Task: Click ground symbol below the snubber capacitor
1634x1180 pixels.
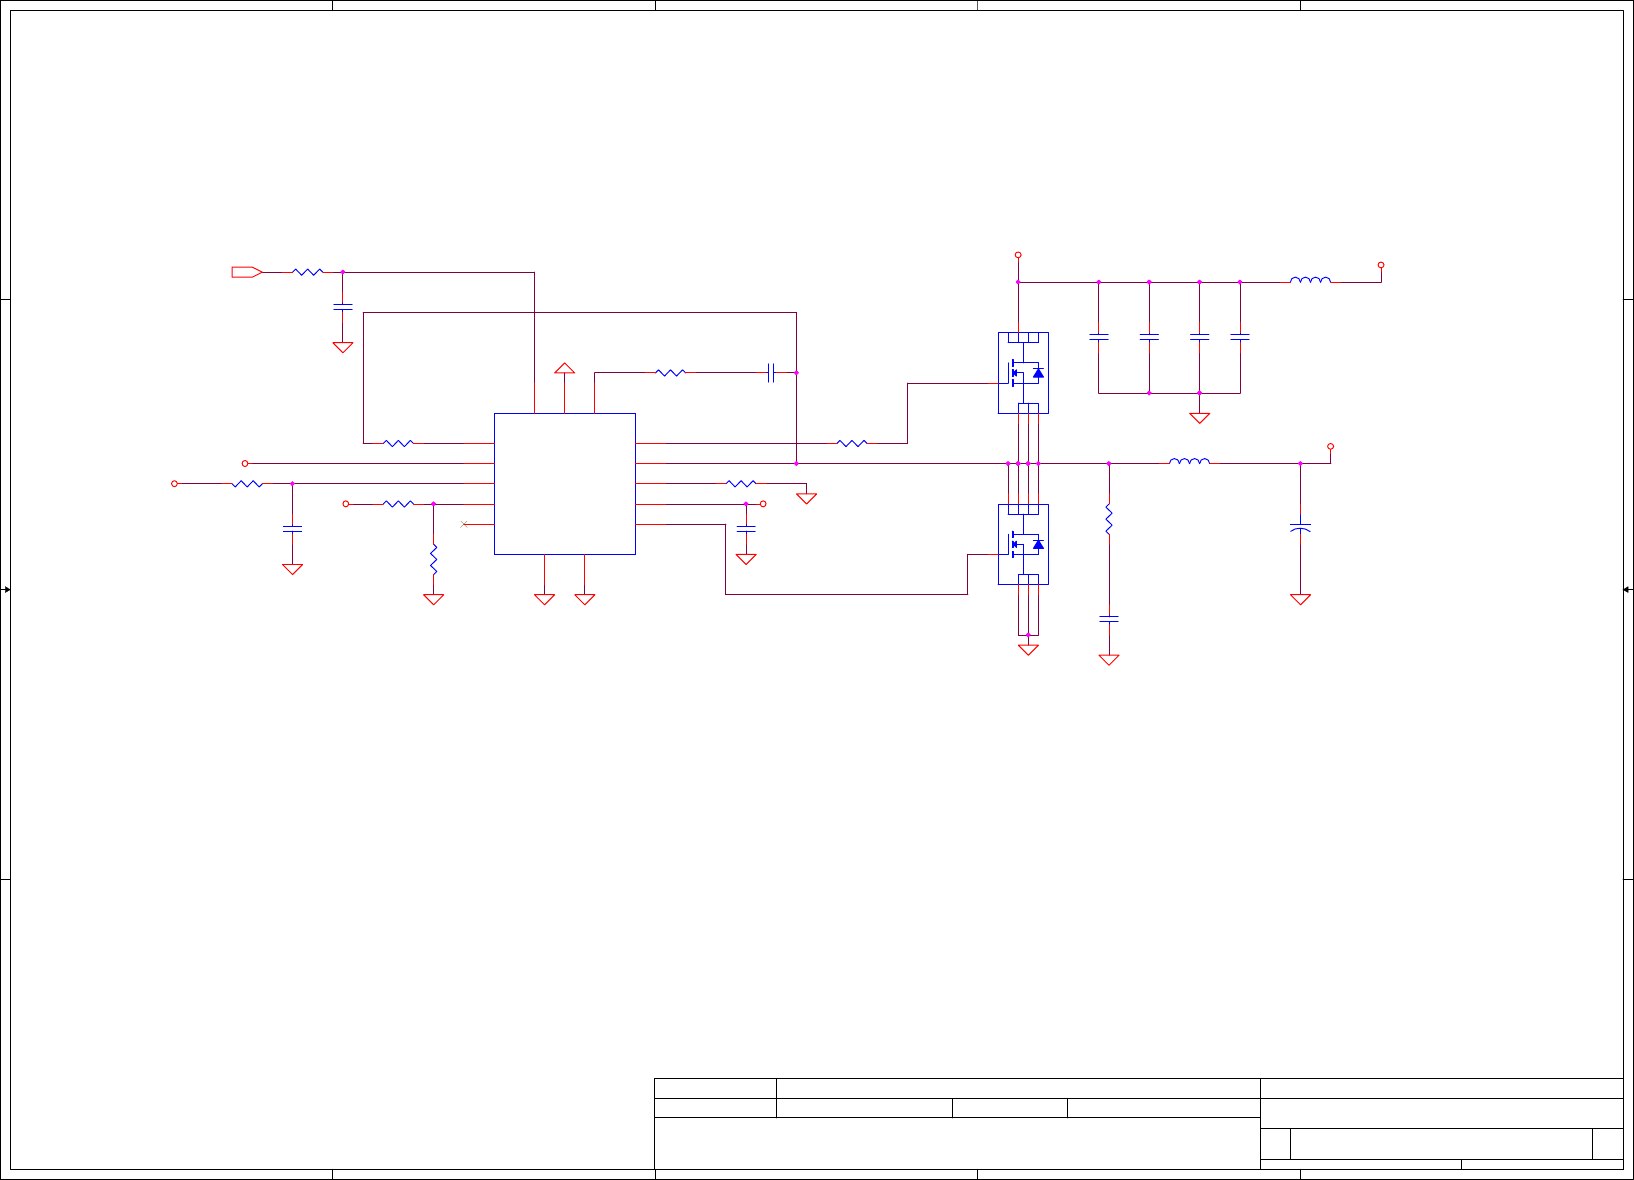Action: point(1108,660)
